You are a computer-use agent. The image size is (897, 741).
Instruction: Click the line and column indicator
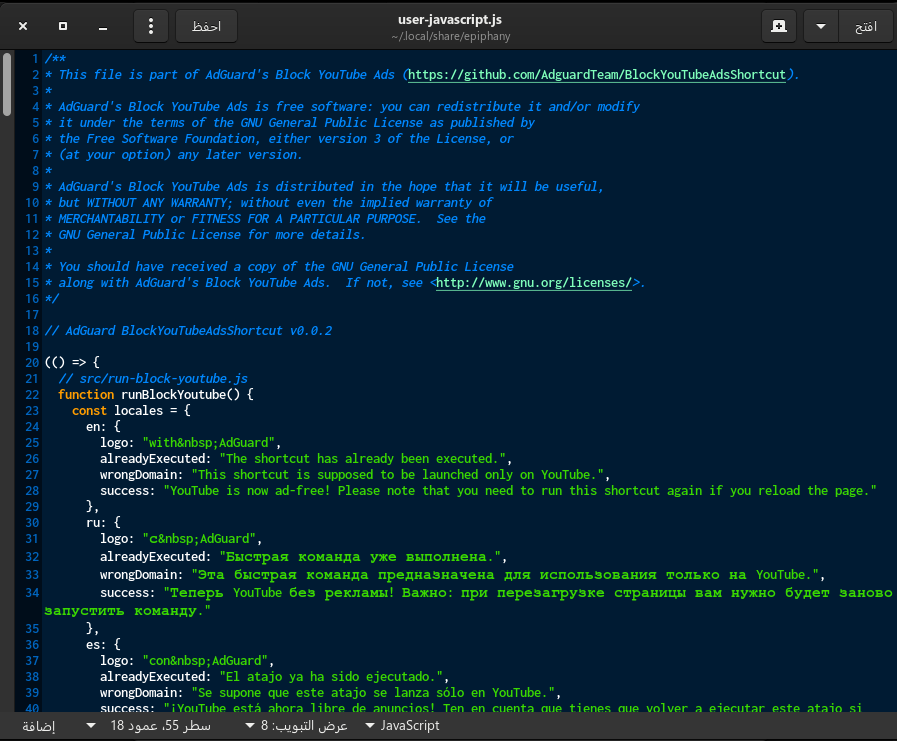coord(160,725)
